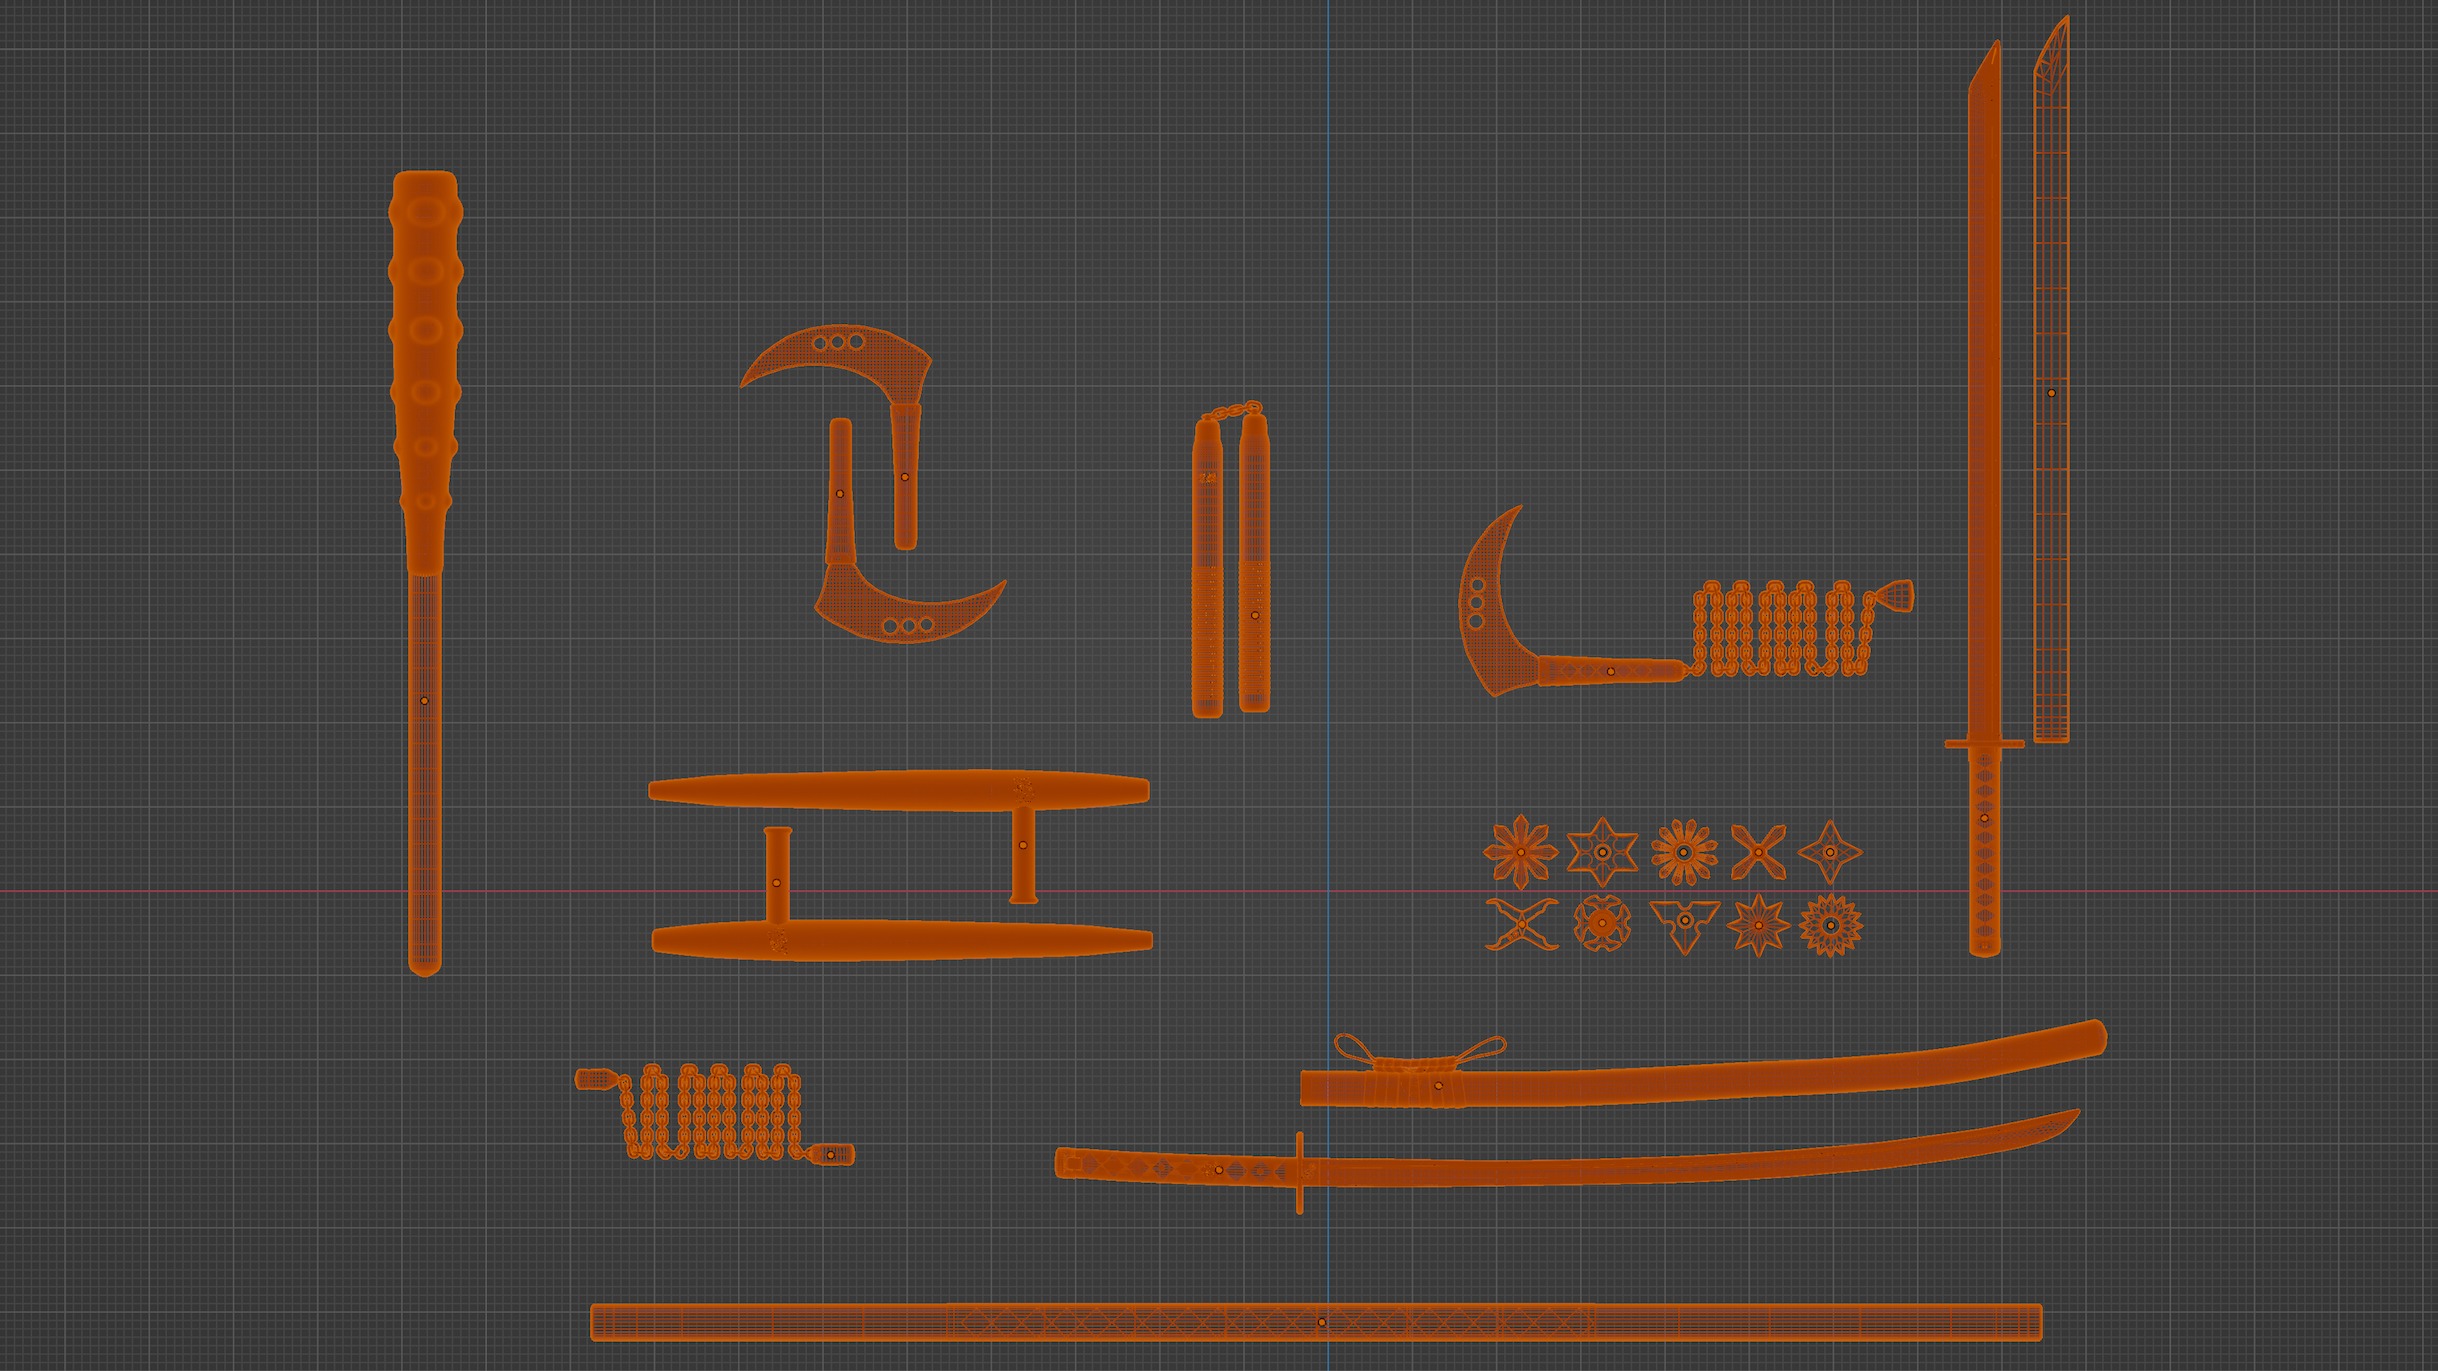The image size is (2438, 1371).
Task: Select the triangular shuriken
Action: [x=1685, y=922]
